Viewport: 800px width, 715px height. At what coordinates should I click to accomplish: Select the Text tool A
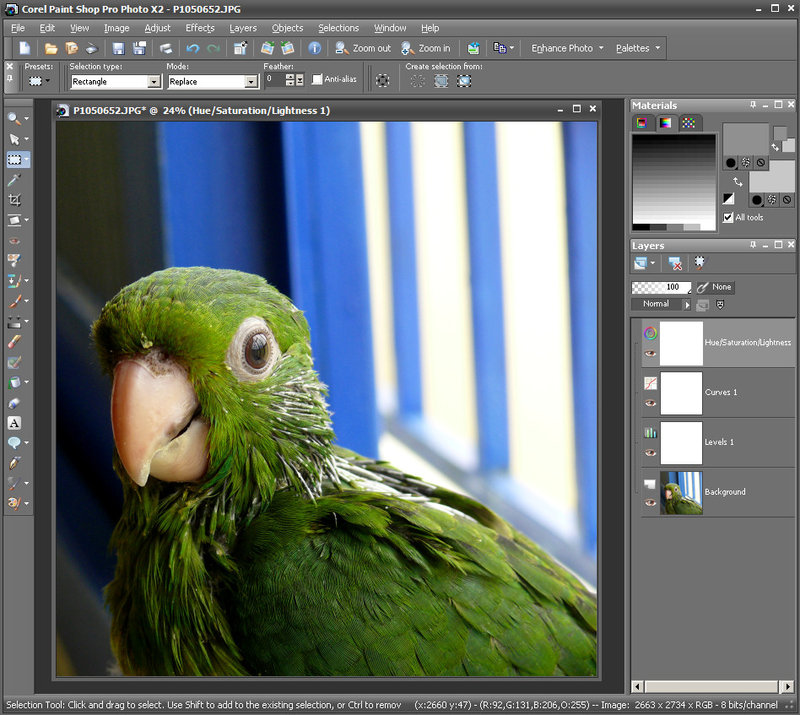[x=14, y=423]
